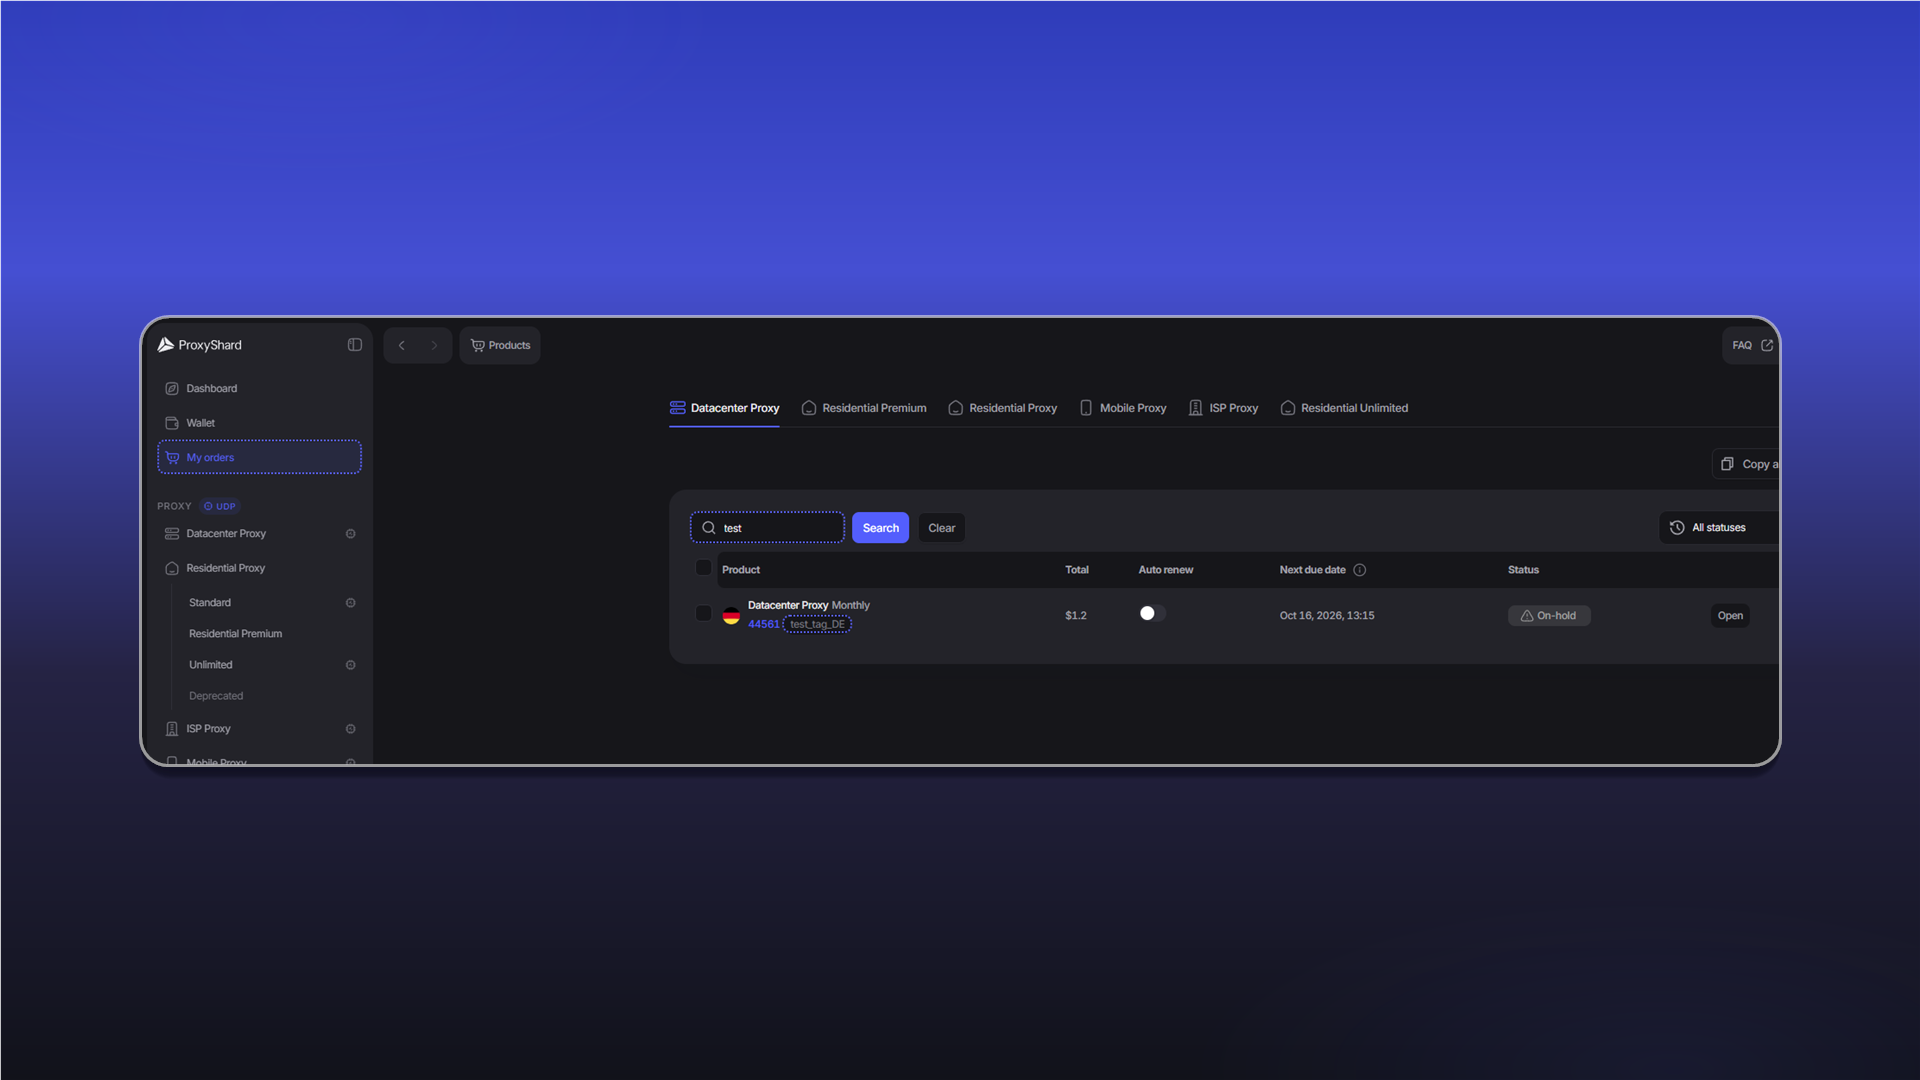Image resolution: width=1920 pixels, height=1080 pixels.
Task: Click the icon next to Standard
Action: click(x=350, y=603)
